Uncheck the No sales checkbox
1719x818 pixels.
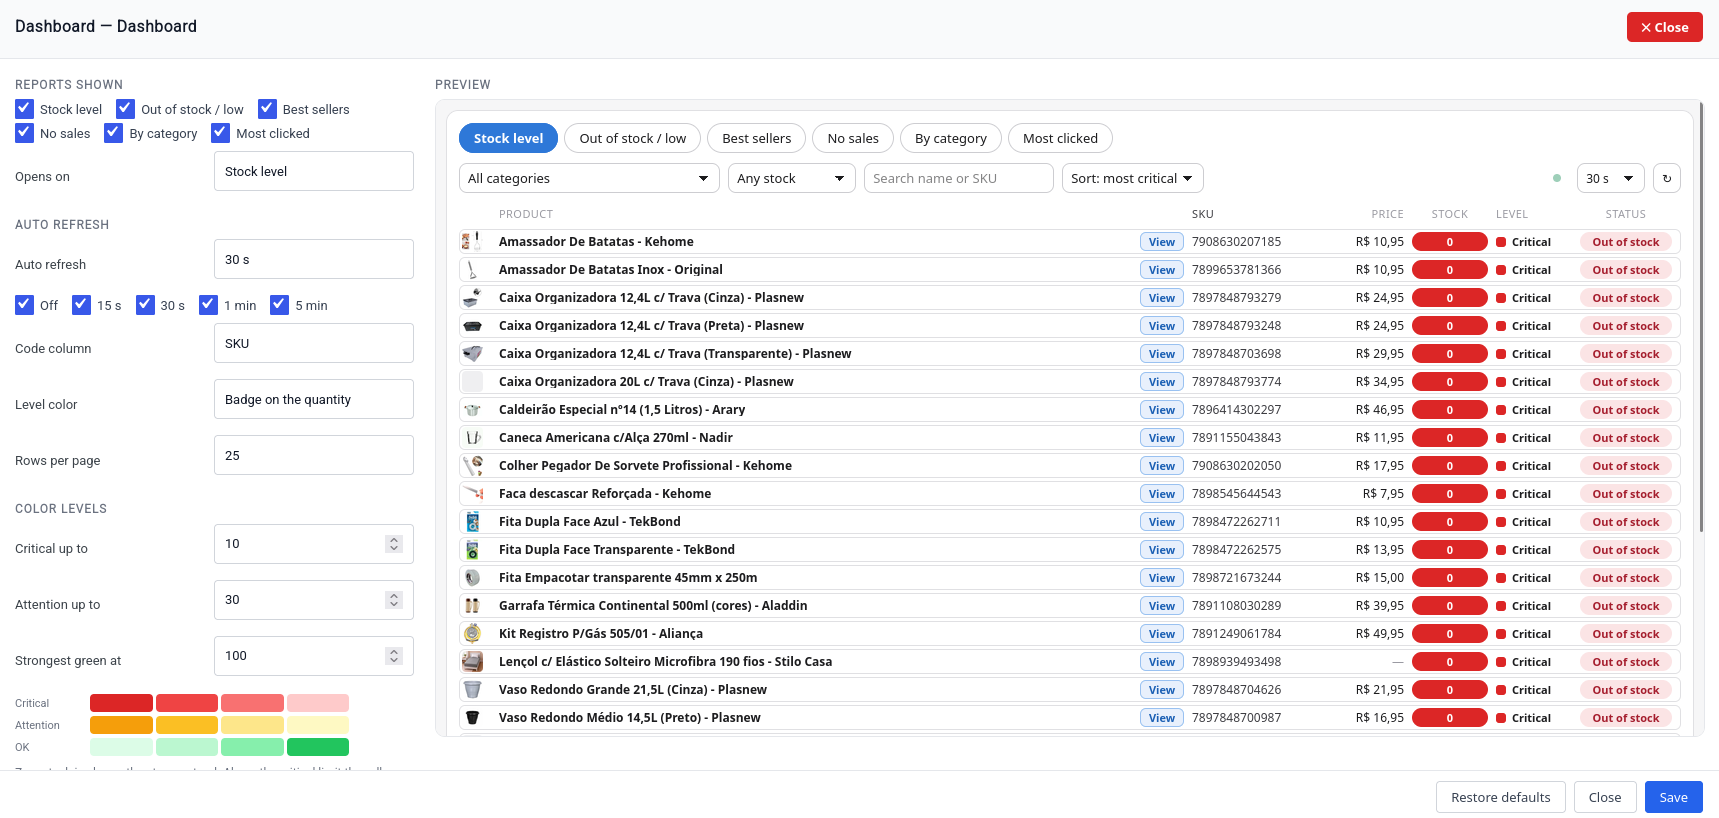(25, 133)
